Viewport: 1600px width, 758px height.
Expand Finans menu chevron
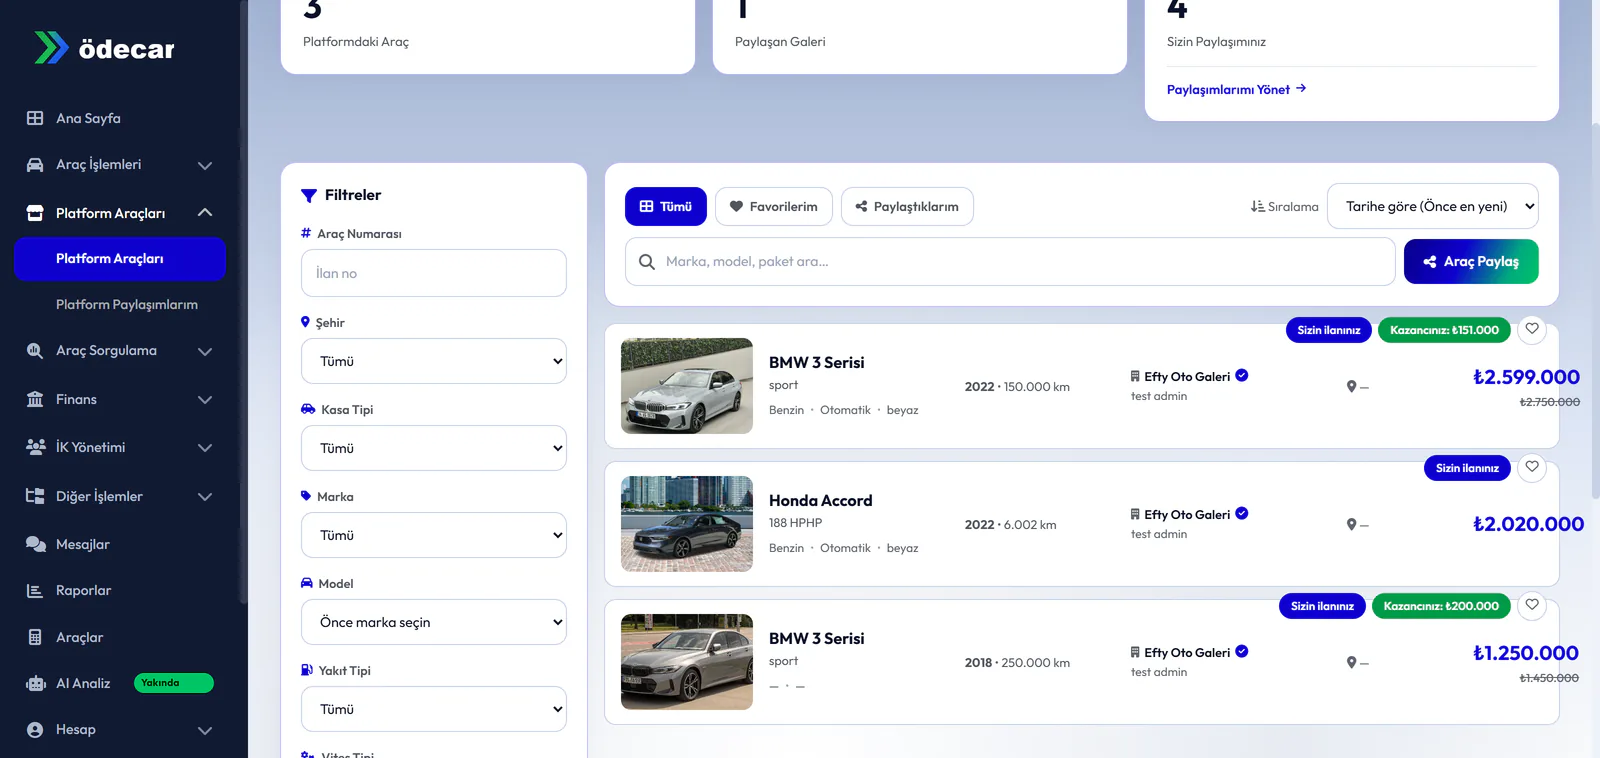[205, 400]
